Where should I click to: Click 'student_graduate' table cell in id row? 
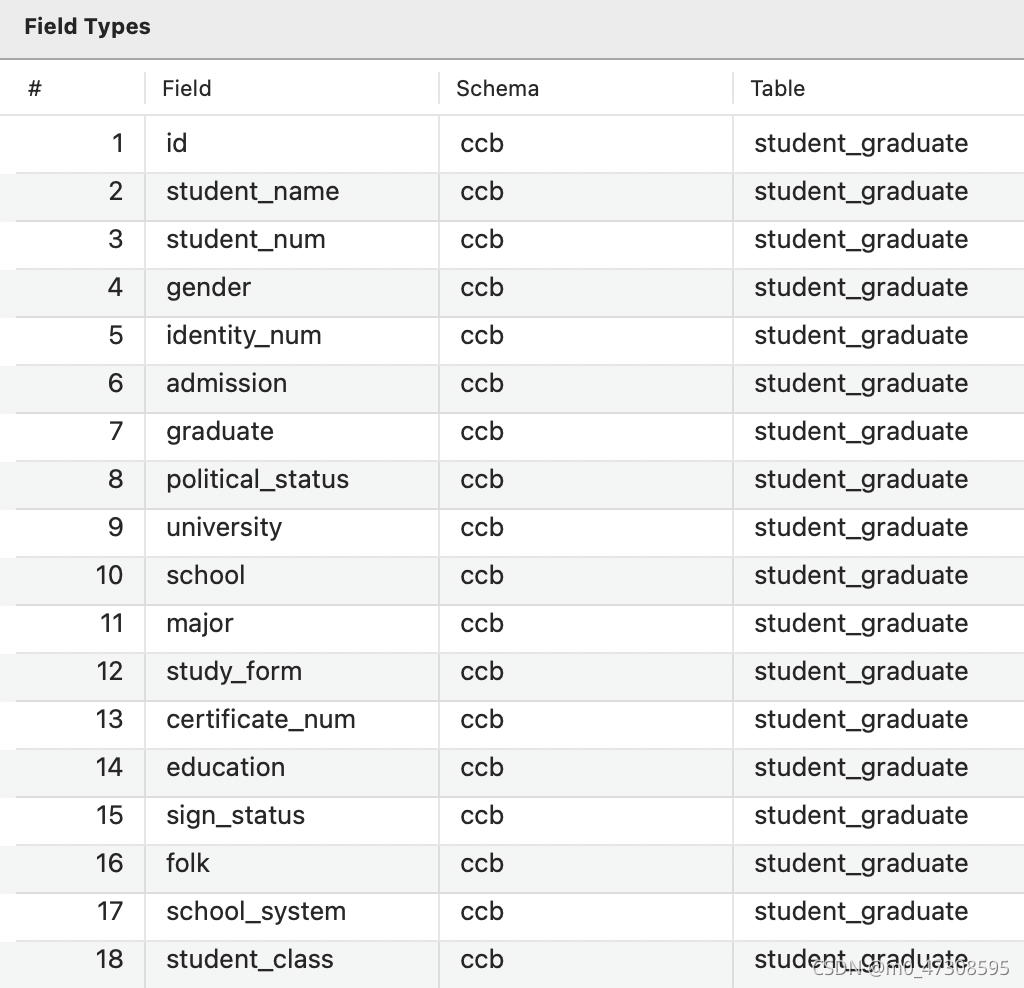tap(878, 144)
